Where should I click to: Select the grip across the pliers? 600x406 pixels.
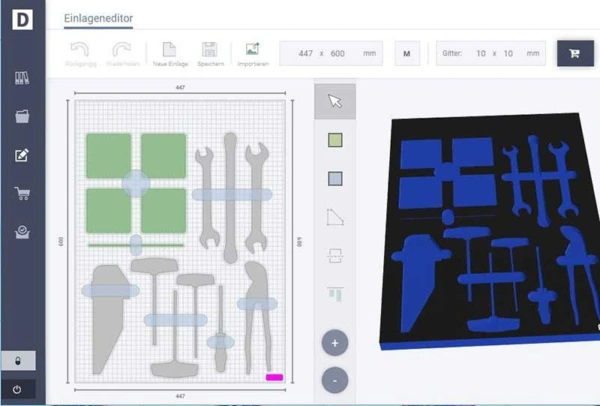click(x=257, y=304)
